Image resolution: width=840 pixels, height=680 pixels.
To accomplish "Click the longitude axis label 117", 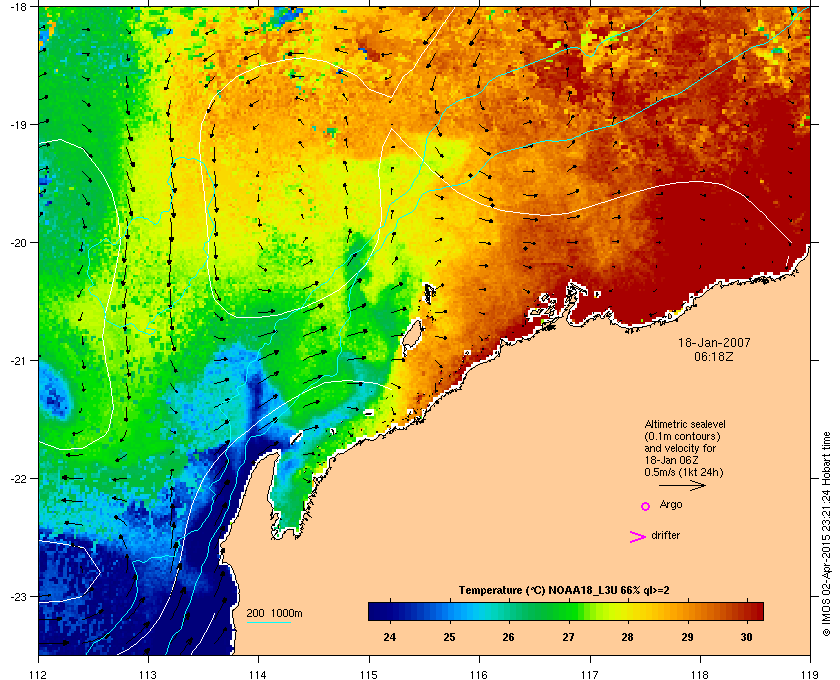I will 590,675.
